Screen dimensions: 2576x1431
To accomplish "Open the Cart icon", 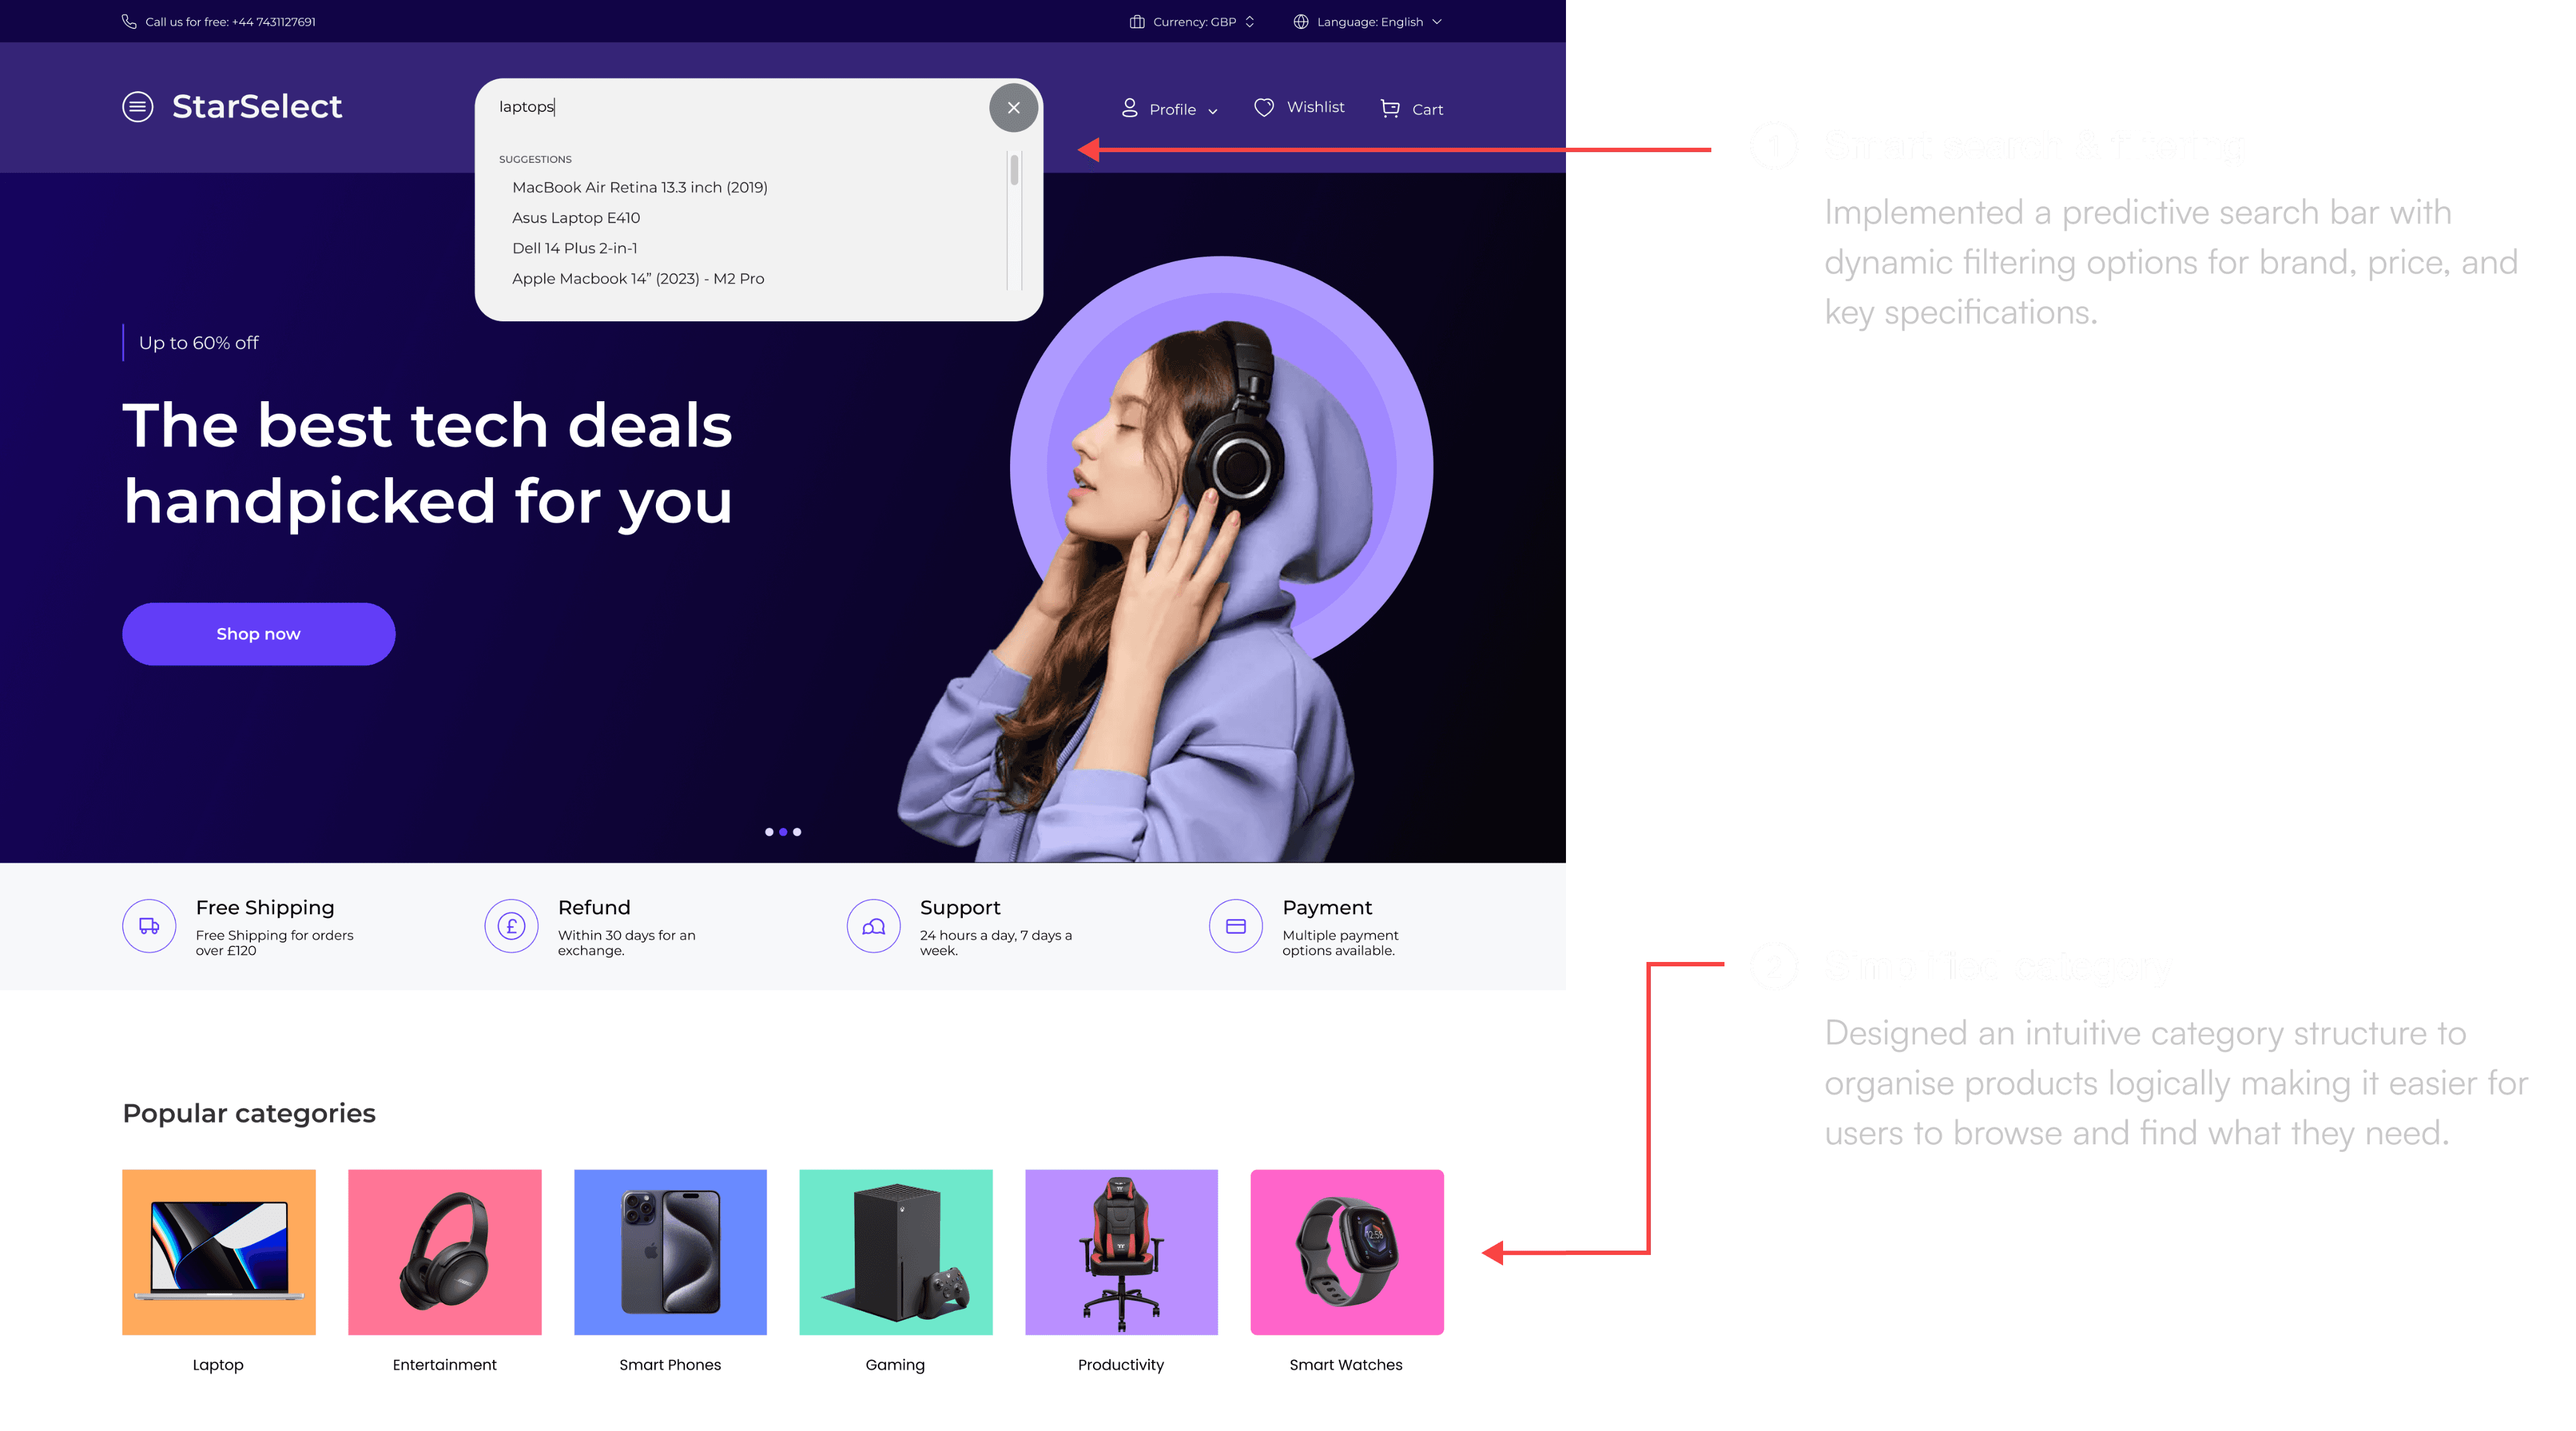I will coord(1390,108).
